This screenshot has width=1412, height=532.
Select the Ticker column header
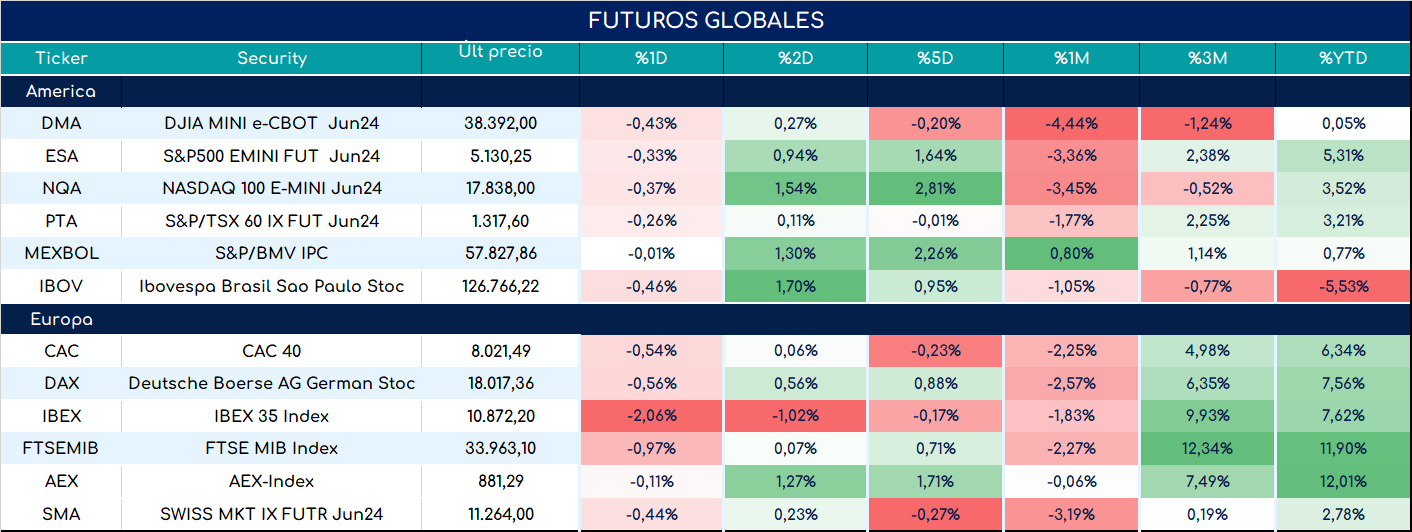[62, 58]
